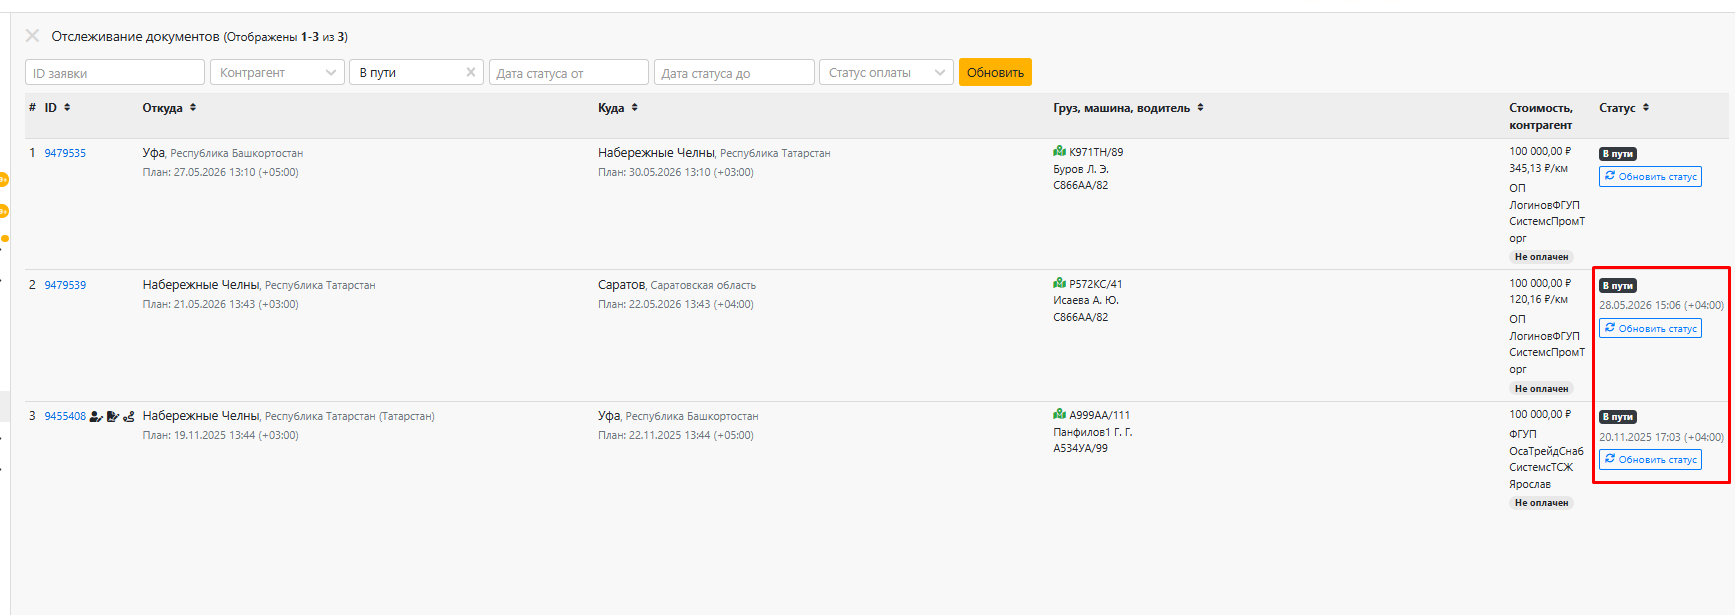
Task: Click truck icon next to A999AA/111
Action: coord(1059,414)
